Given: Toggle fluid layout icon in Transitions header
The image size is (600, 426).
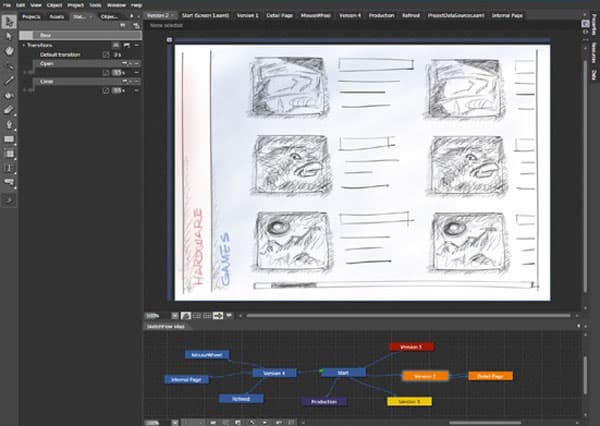Looking at the screenshot, I should (116, 45).
